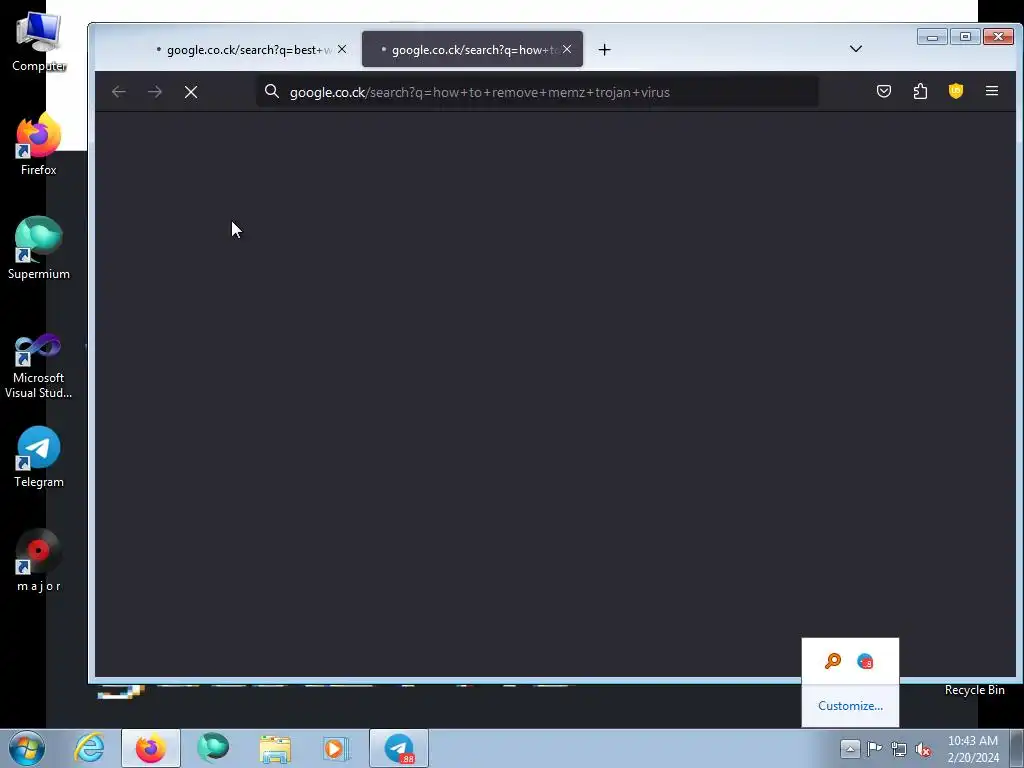Close the how+to search tab

[x=567, y=49]
